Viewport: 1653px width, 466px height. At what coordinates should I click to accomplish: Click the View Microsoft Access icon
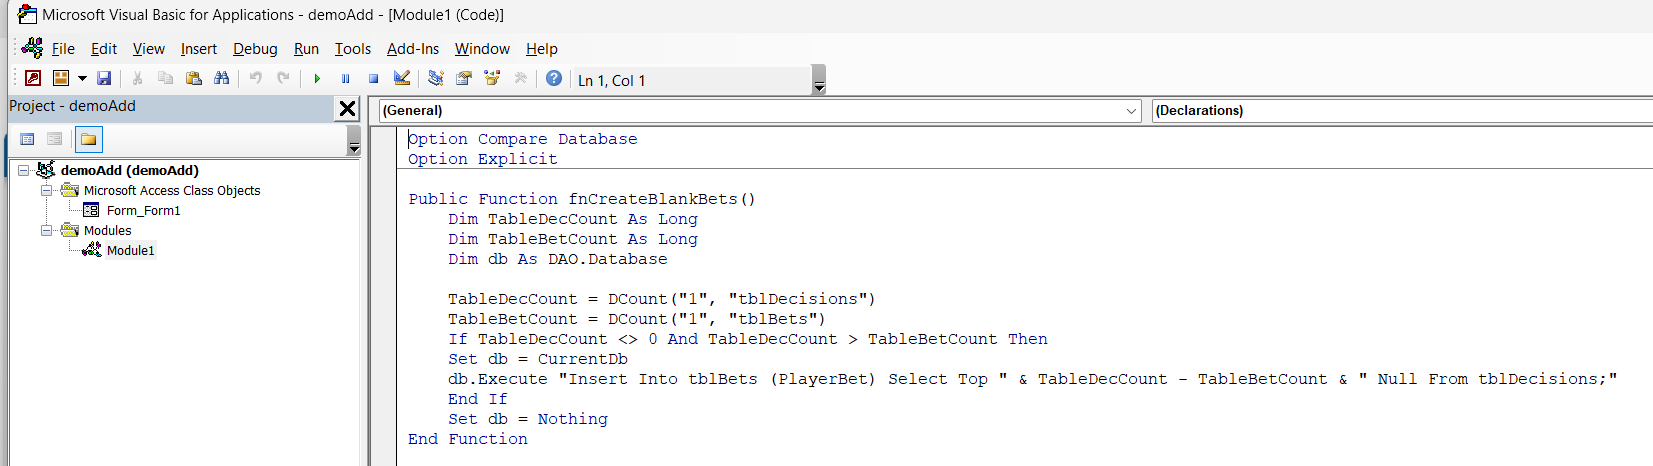33,78
